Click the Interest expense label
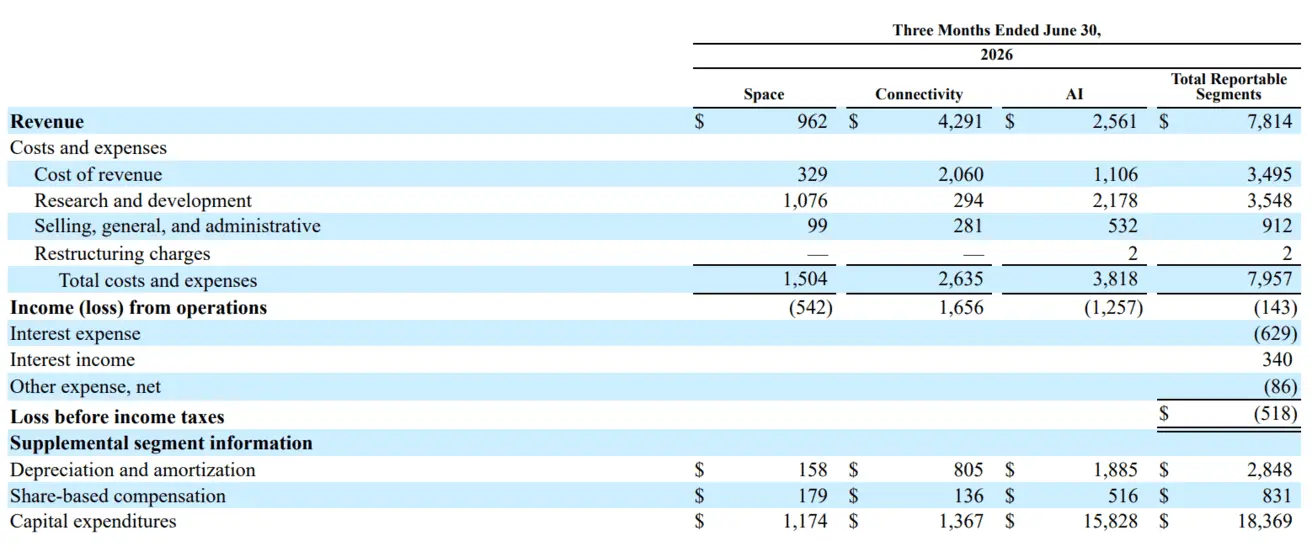The width and height of the screenshot is (1312, 557). [75, 334]
